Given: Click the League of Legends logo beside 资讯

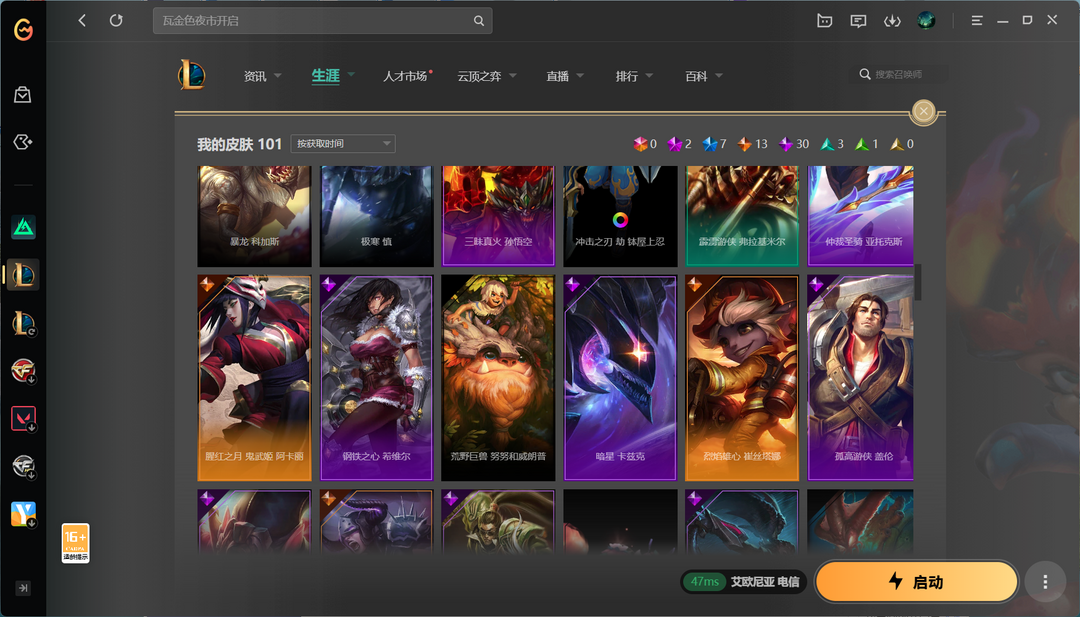Looking at the screenshot, I should tap(191, 74).
